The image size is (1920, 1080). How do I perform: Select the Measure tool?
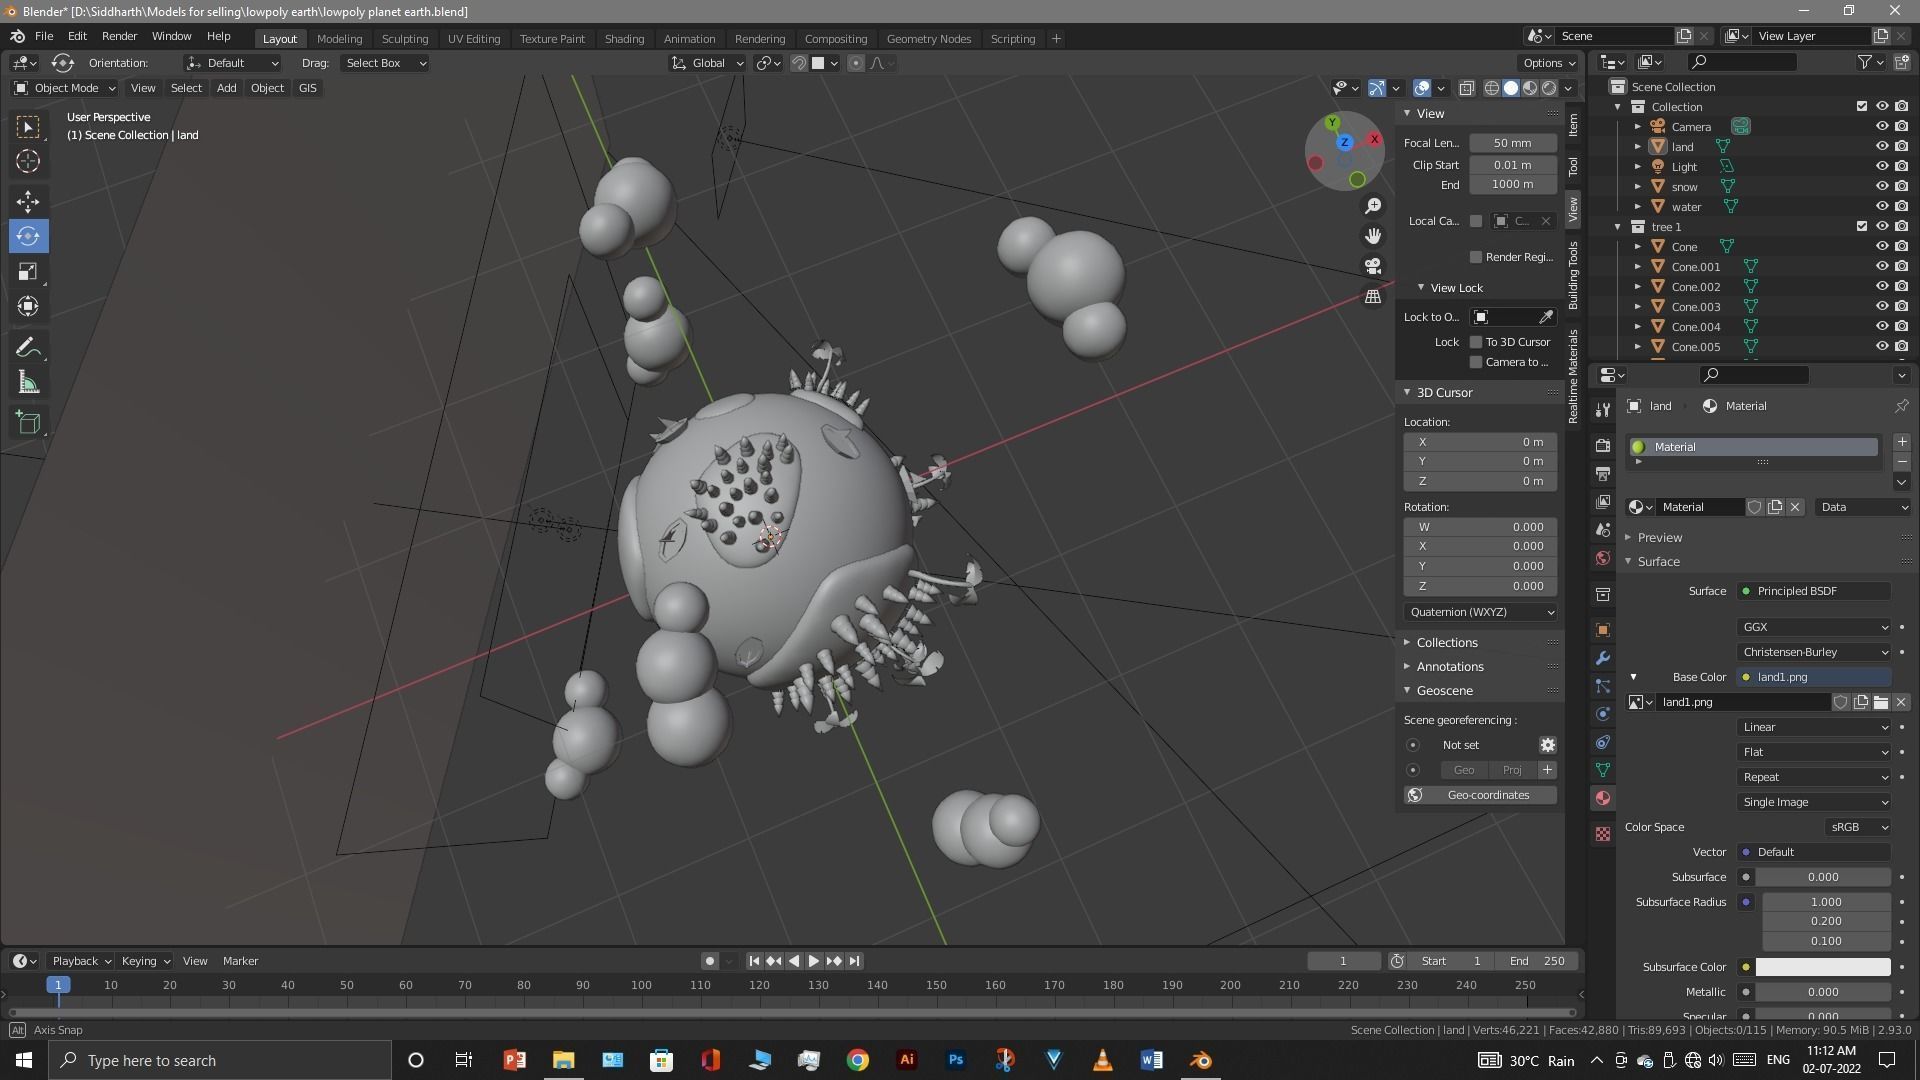pos(28,382)
